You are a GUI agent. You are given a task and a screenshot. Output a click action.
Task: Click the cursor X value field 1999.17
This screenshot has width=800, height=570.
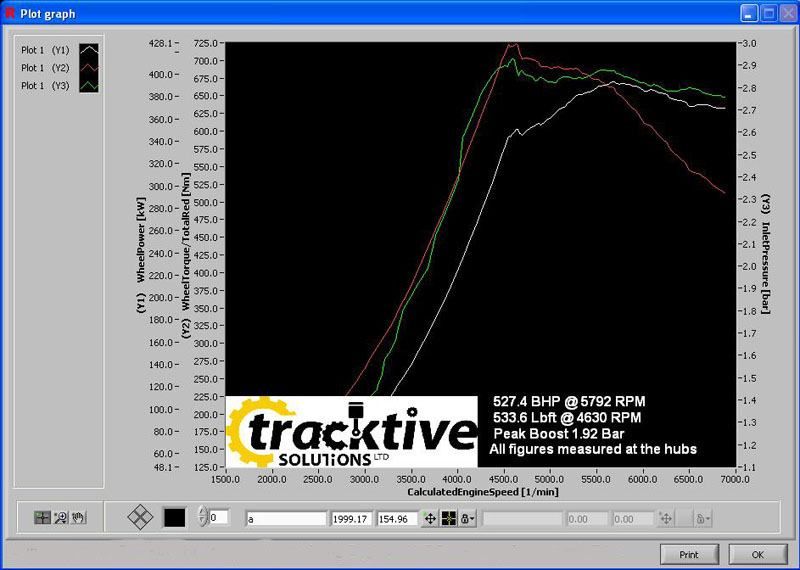[x=351, y=519]
